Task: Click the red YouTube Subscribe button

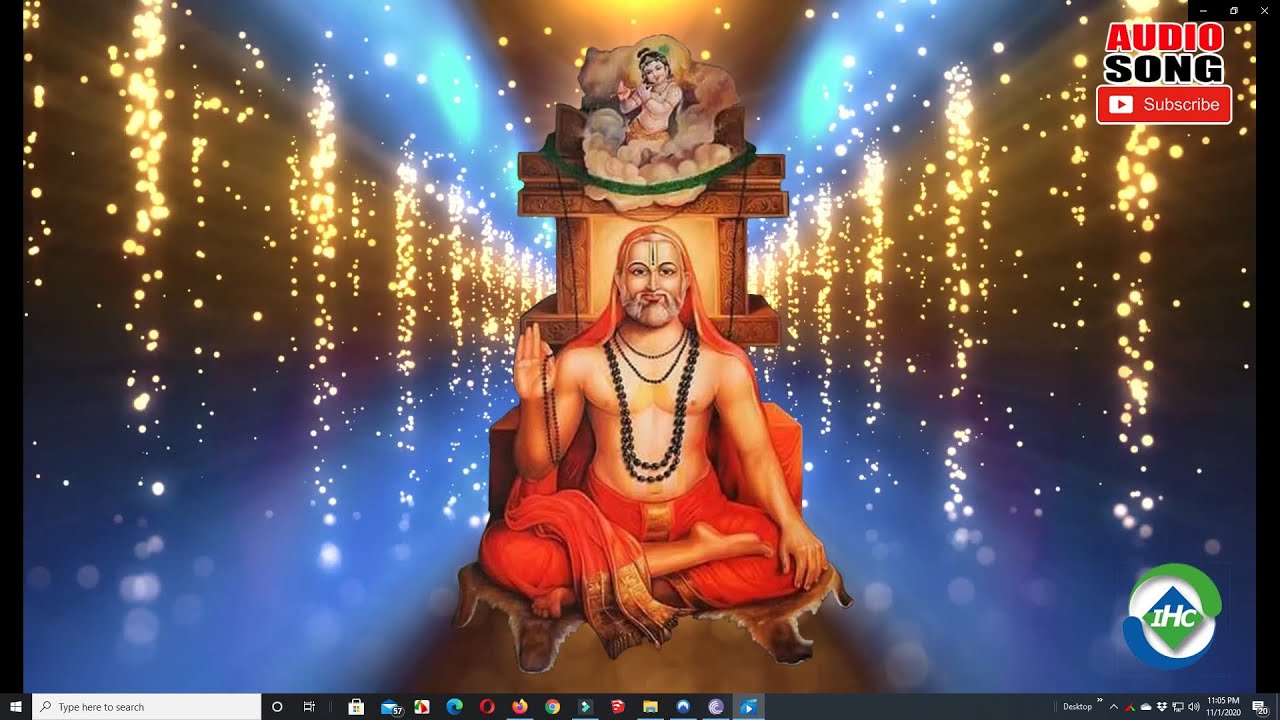Action: tap(1164, 105)
